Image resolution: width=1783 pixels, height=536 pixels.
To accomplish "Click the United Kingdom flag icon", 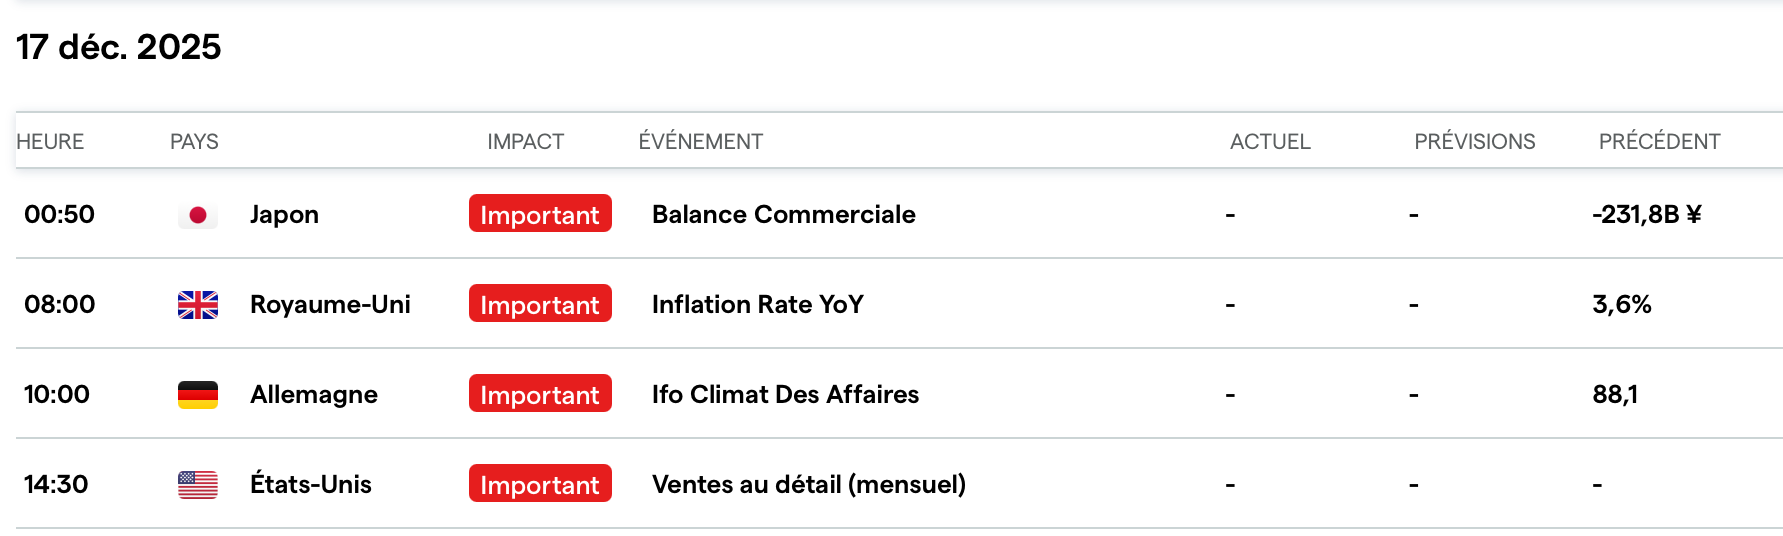I will 198,305.
